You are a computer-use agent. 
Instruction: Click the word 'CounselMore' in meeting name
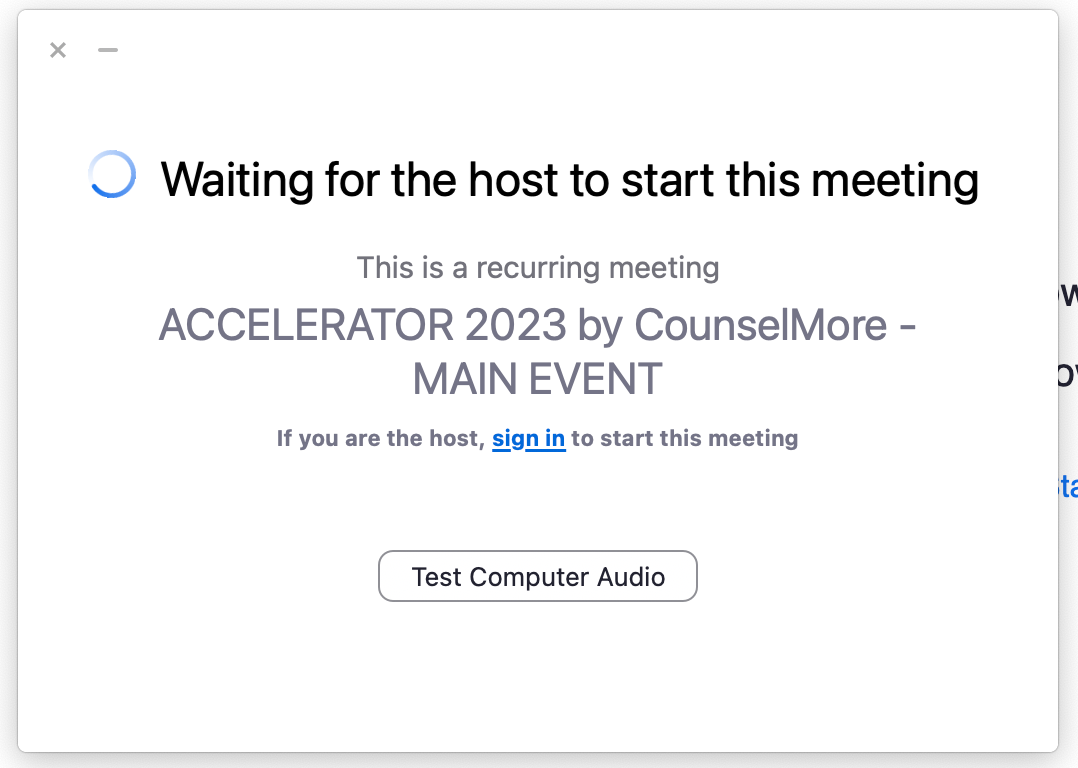(x=760, y=325)
